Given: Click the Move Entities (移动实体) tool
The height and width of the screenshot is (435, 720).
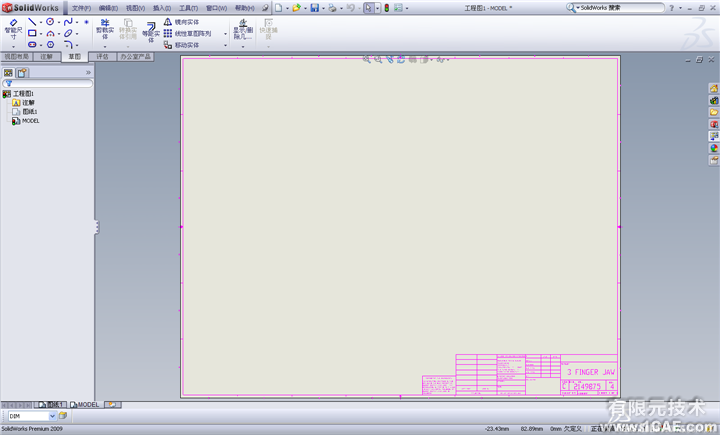Looking at the screenshot, I should [181, 45].
